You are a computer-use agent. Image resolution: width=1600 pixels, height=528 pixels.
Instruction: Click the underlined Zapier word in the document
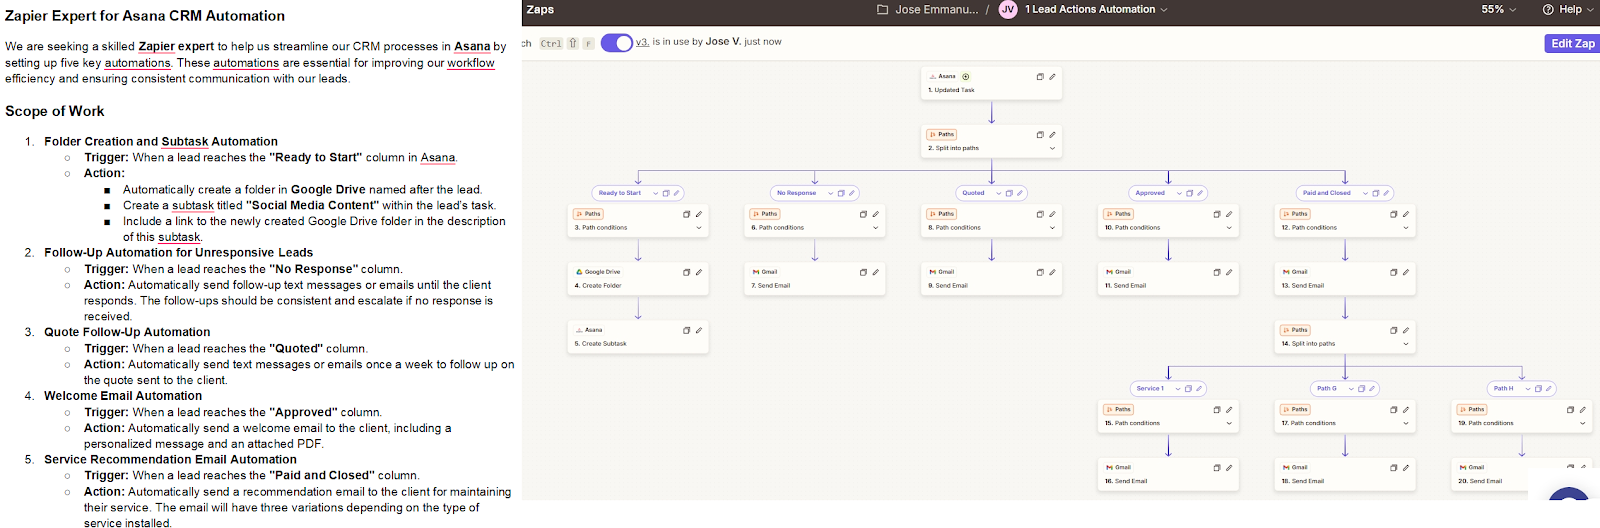pyautogui.click(x=155, y=46)
